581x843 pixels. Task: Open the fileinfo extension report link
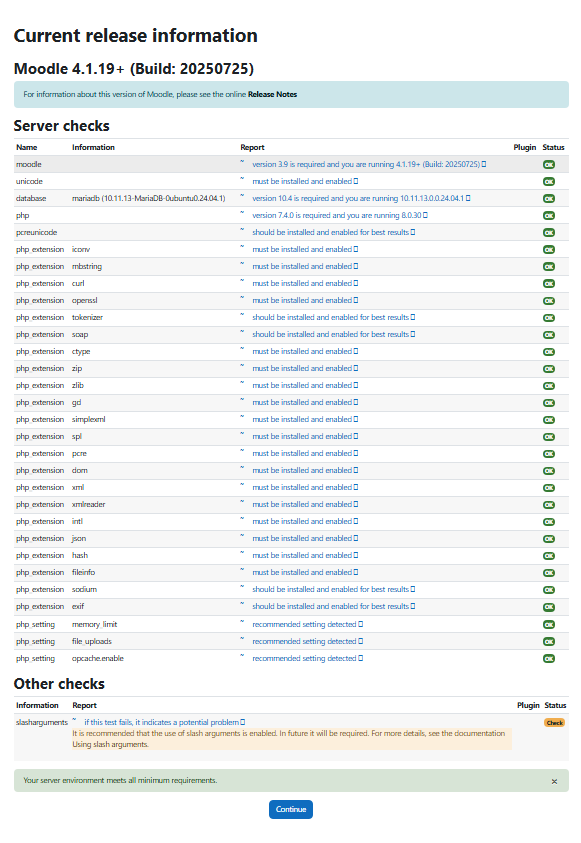point(305,573)
